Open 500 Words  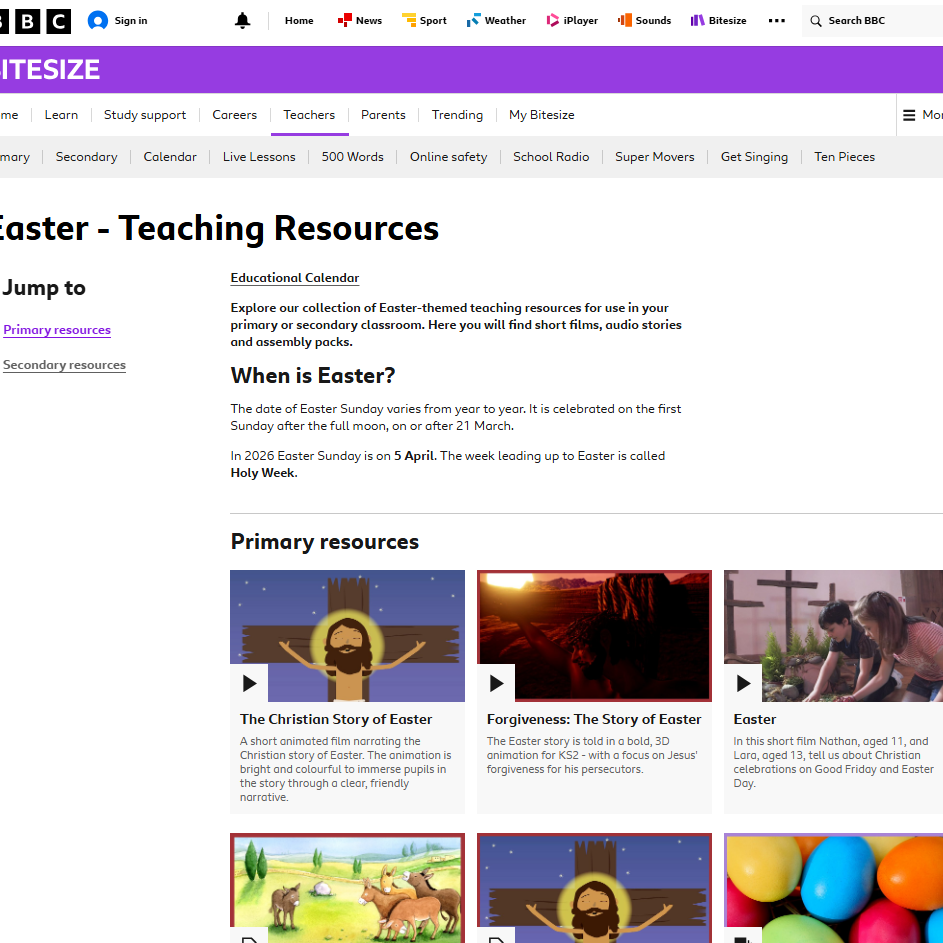click(x=352, y=157)
